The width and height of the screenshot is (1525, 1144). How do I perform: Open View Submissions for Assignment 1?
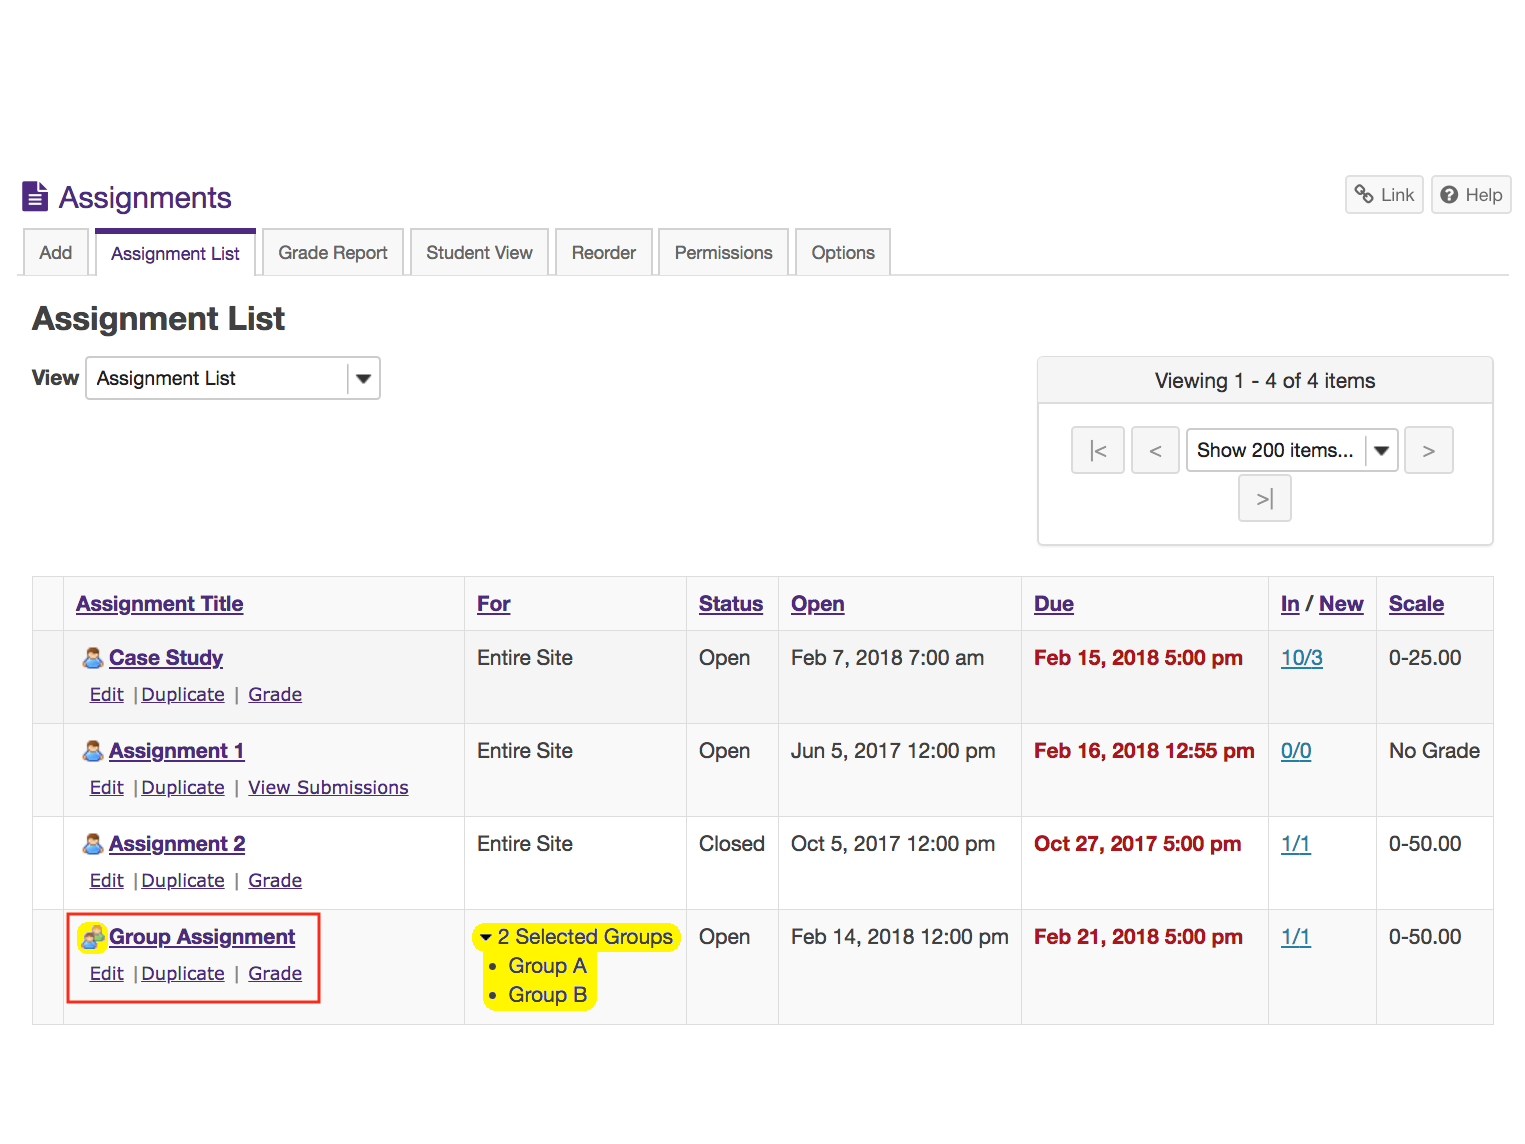pyautogui.click(x=328, y=788)
